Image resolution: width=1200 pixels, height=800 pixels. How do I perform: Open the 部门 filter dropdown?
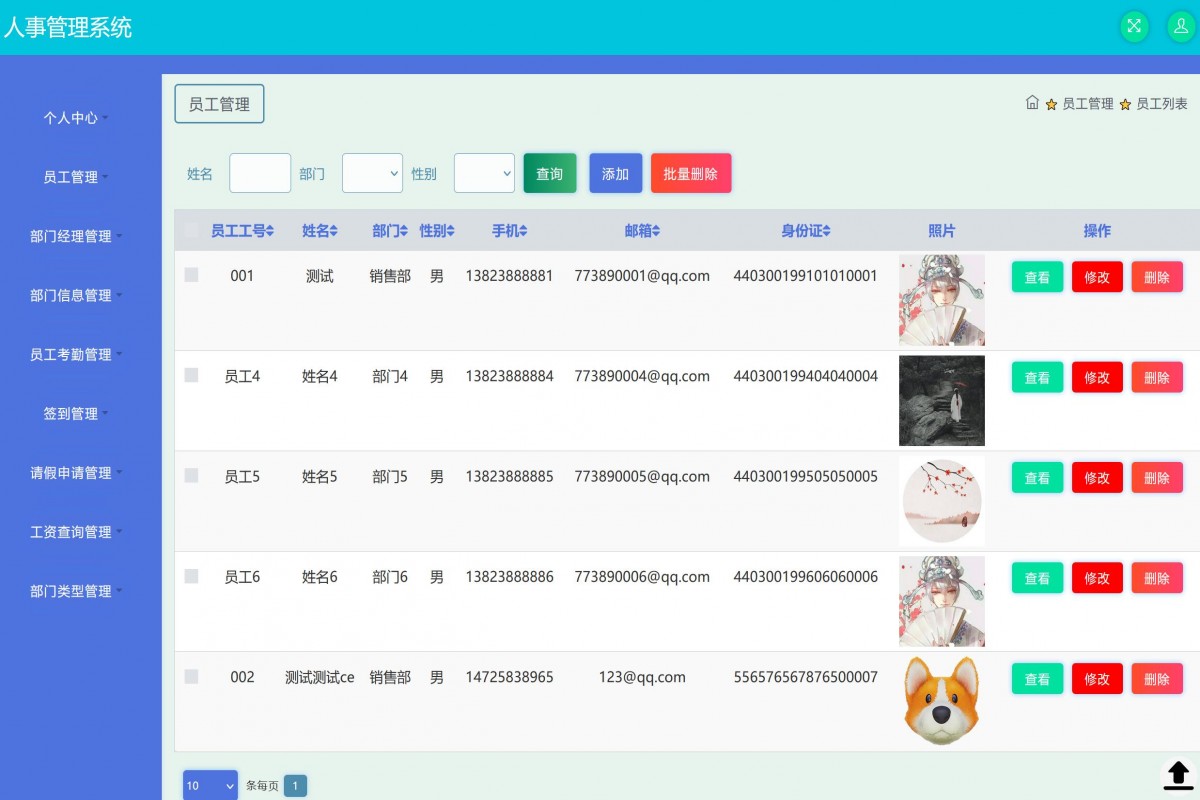tap(372, 173)
